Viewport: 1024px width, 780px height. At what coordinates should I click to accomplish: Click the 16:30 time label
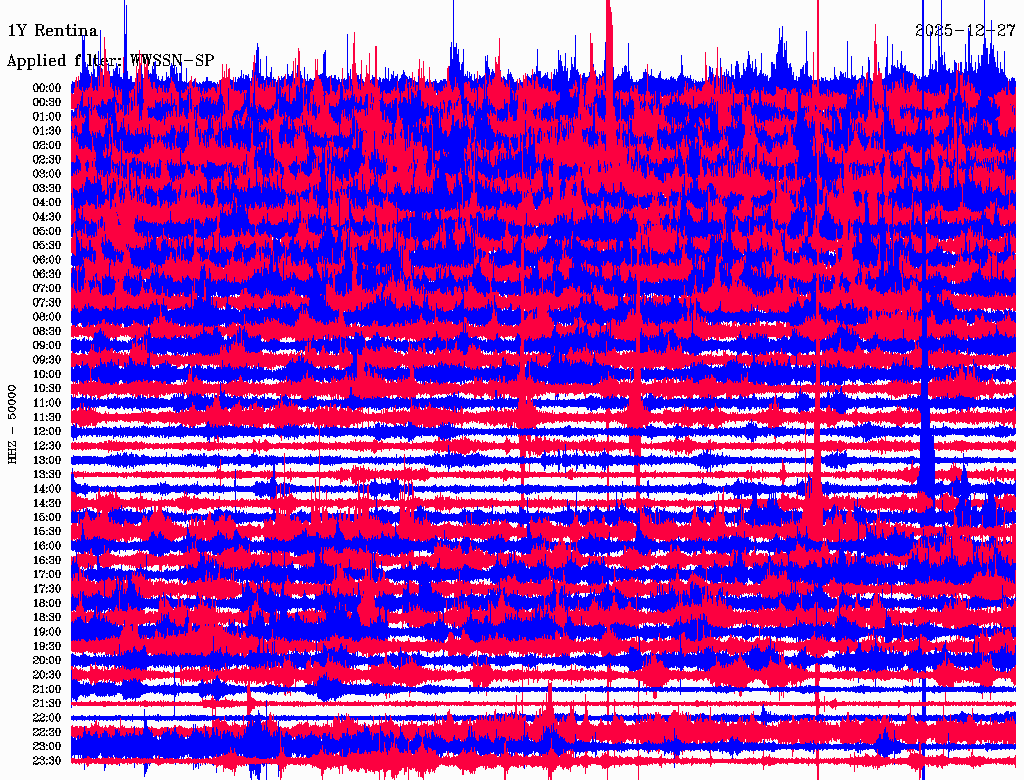pyautogui.click(x=47, y=561)
